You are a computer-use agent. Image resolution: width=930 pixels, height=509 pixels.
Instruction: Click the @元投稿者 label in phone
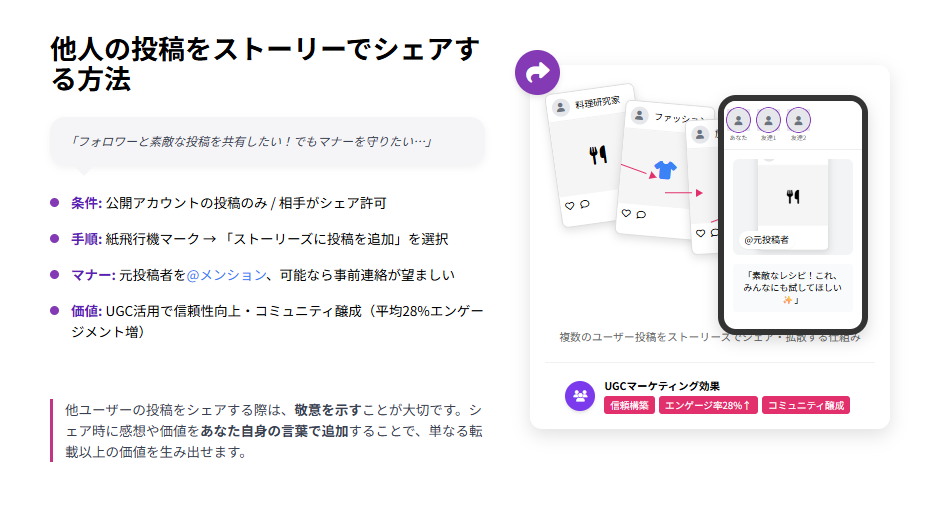click(x=767, y=240)
